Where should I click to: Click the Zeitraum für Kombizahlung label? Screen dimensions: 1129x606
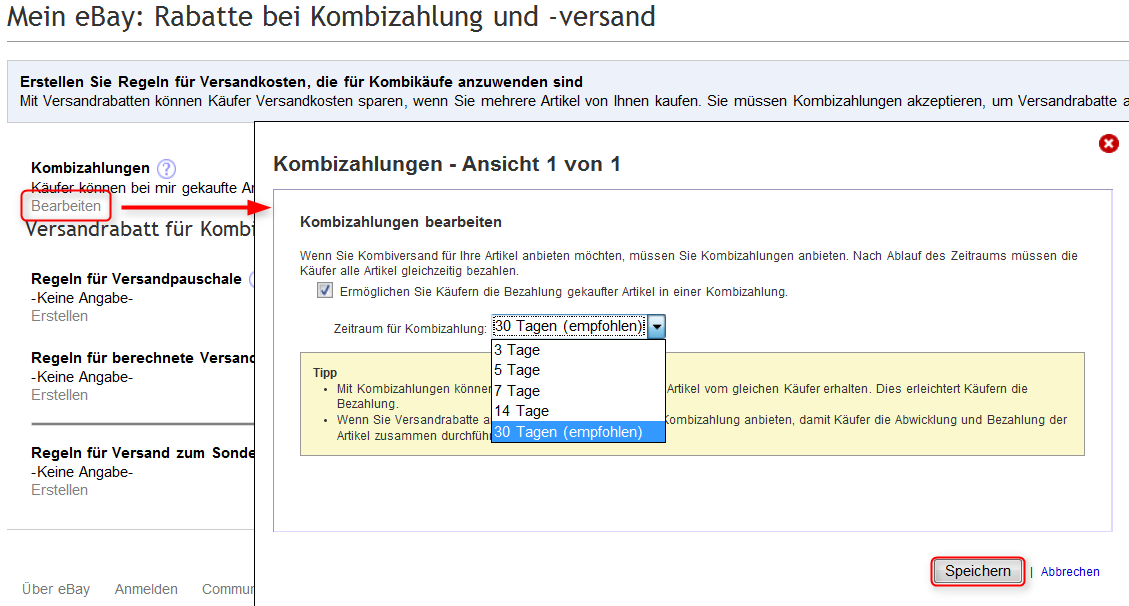coord(410,329)
